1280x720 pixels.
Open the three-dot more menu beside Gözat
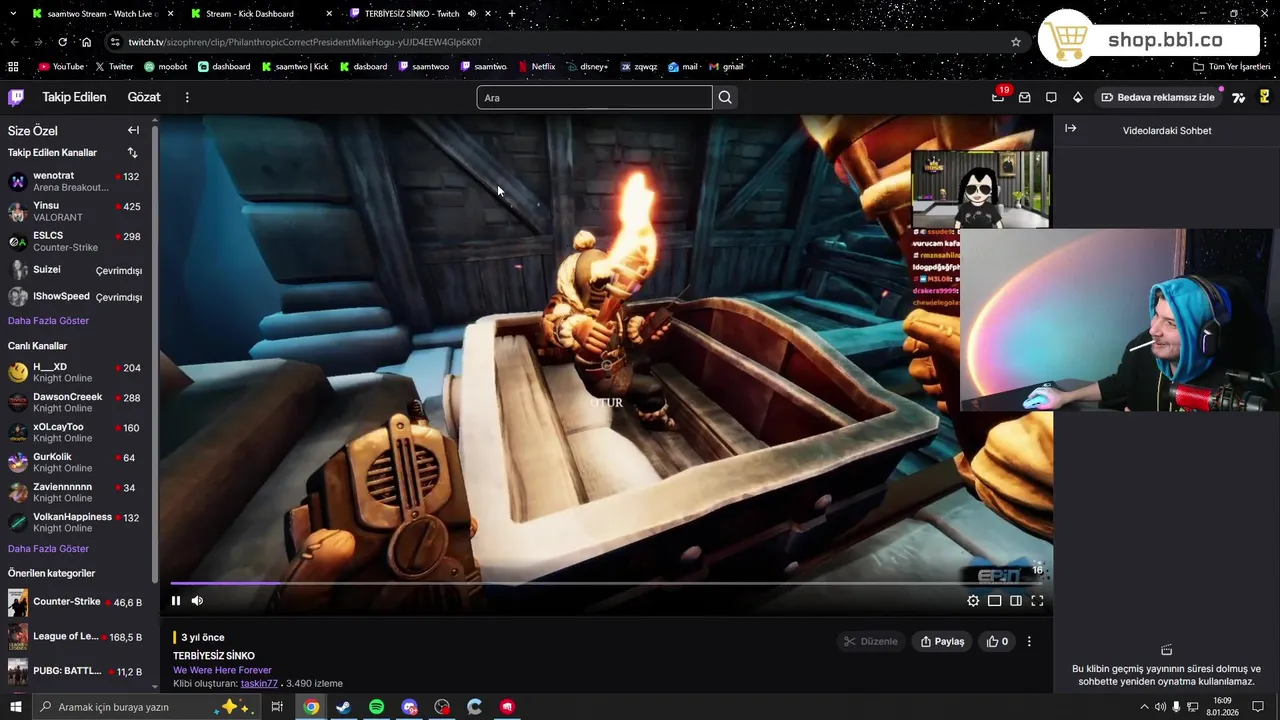pyautogui.click(x=187, y=97)
